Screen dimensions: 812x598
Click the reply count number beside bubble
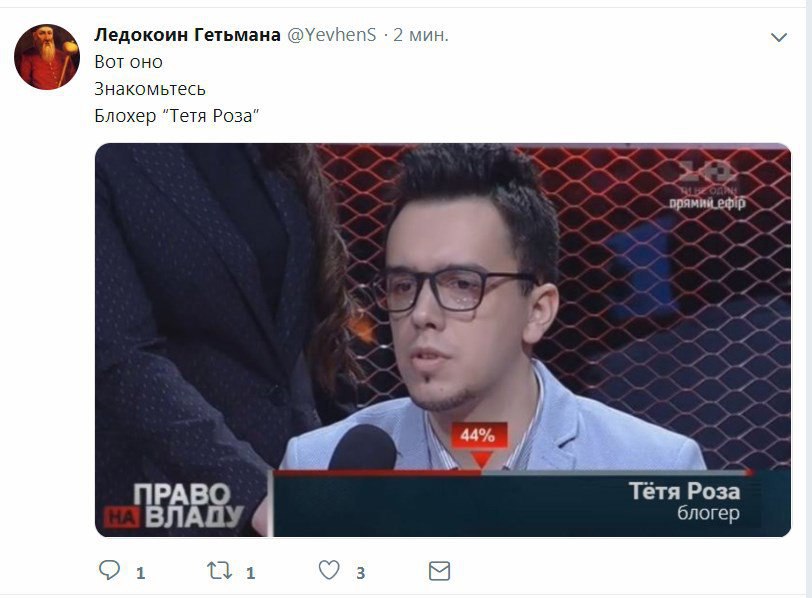[x=140, y=573]
